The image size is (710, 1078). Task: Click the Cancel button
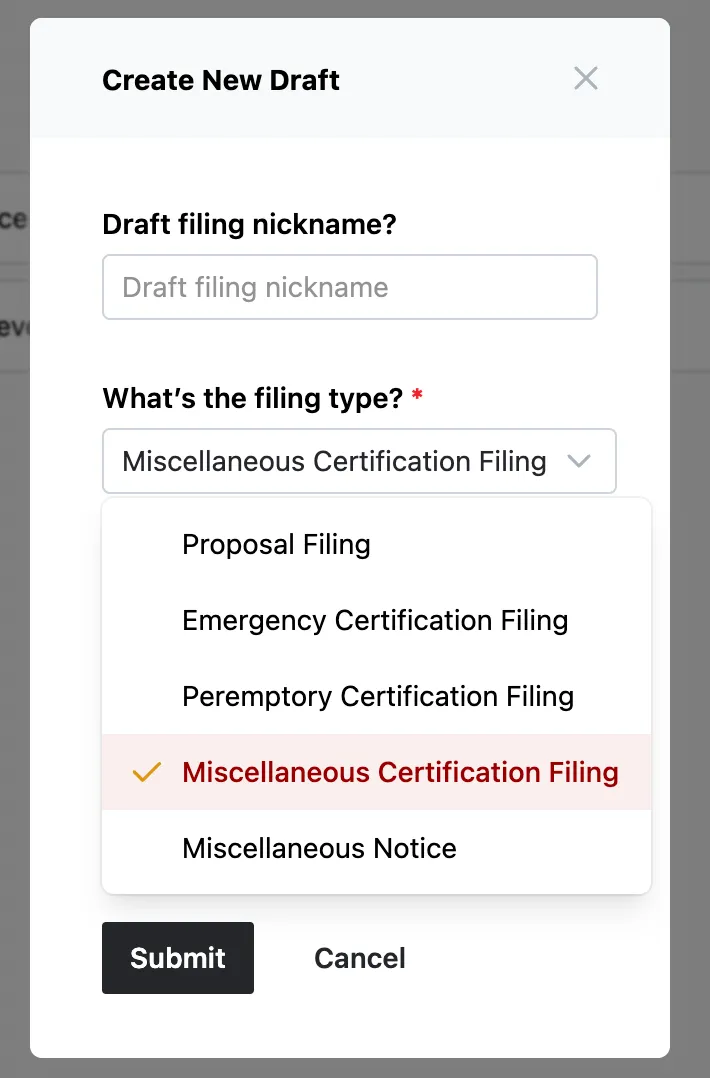point(360,958)
